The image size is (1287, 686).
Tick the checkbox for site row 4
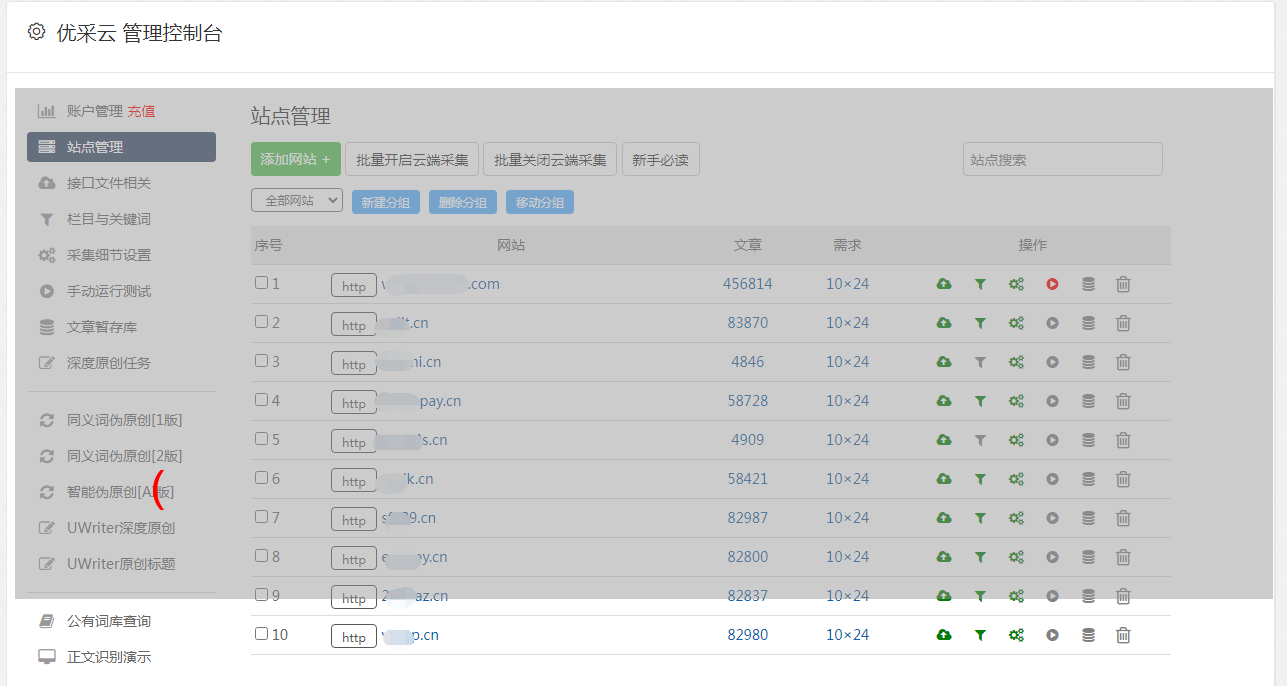pyautogui.click(x=261, y=400)
